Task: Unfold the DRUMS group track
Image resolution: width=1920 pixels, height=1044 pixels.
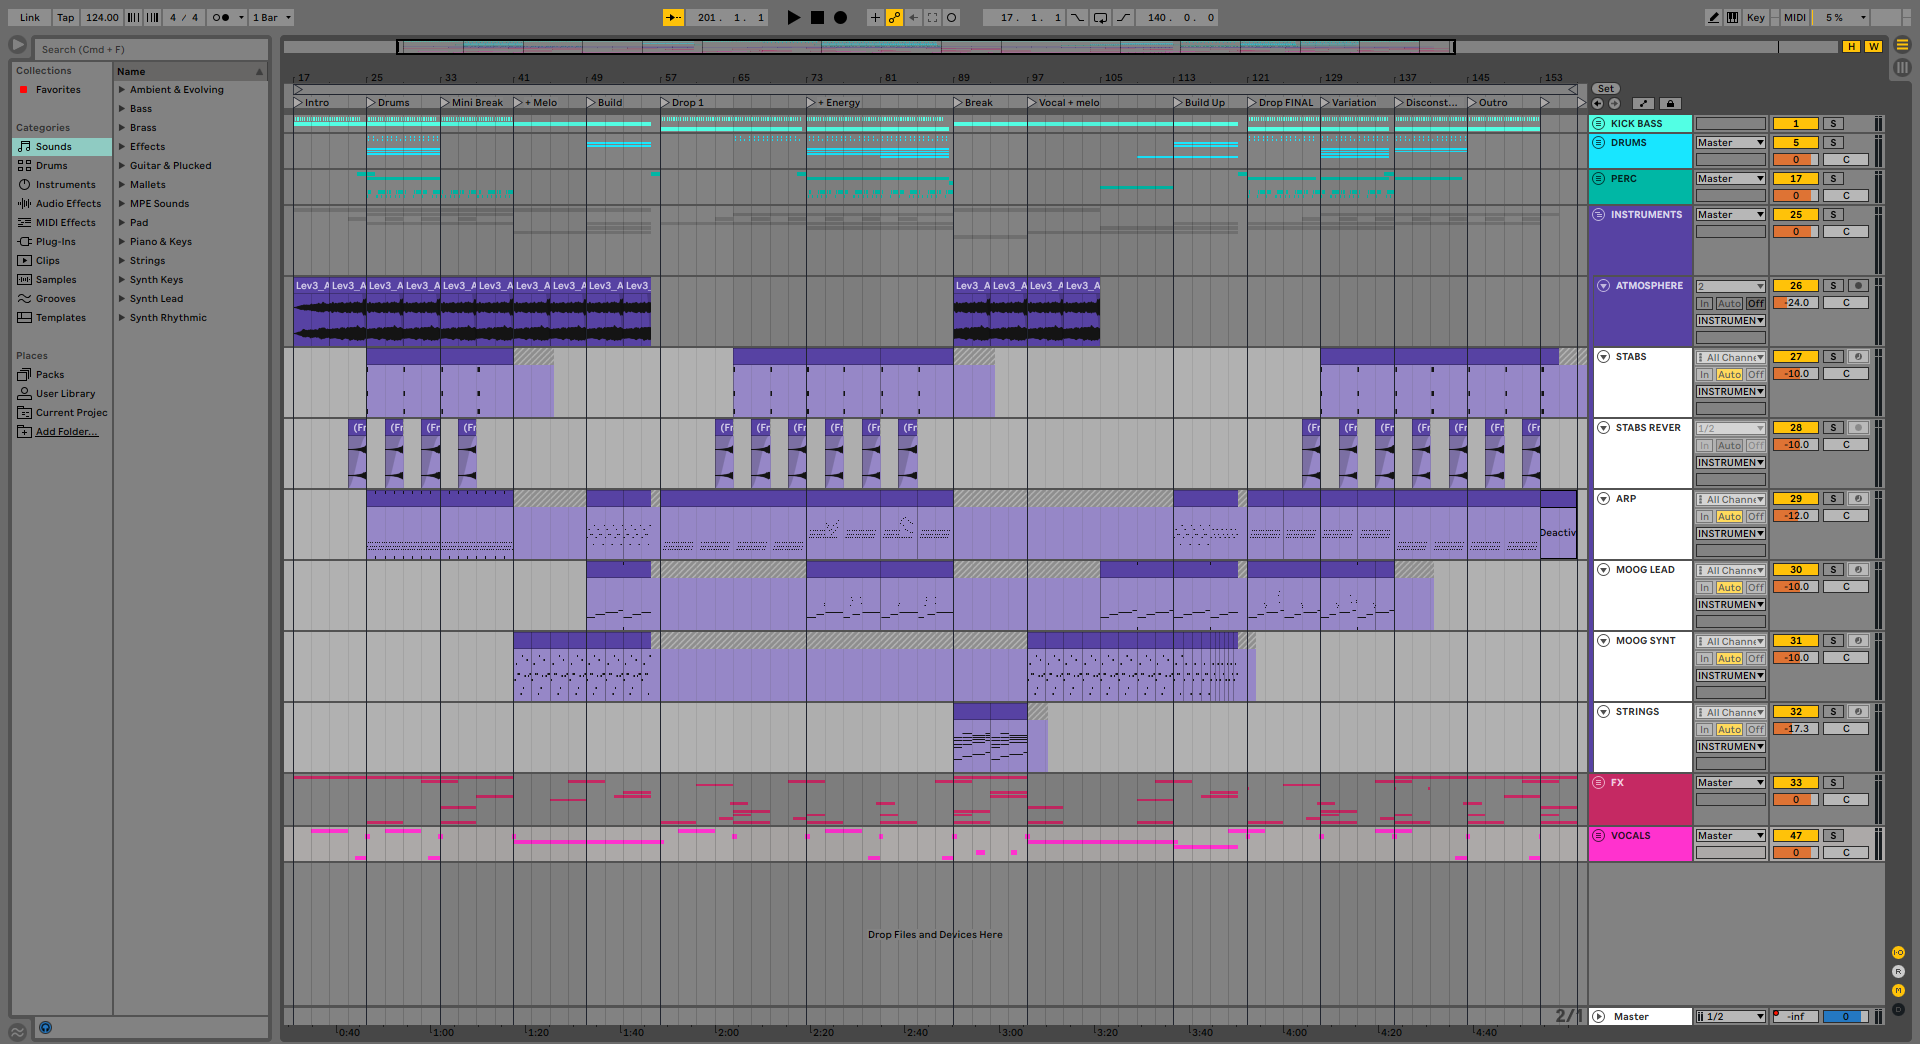Action: pyautogui.click(x=1598, y=143)
